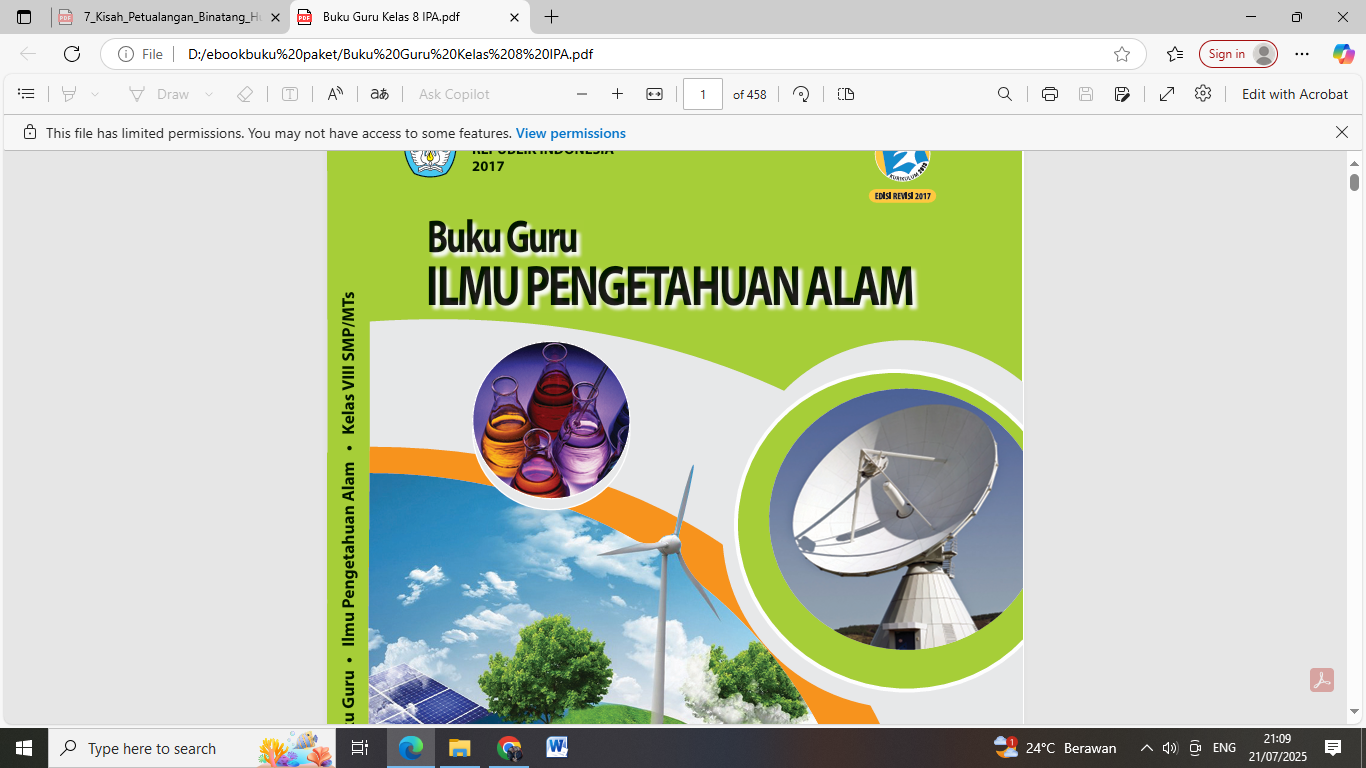Expand the Draw tool color options
1366x768 pixels.
[x=208, y=93]
